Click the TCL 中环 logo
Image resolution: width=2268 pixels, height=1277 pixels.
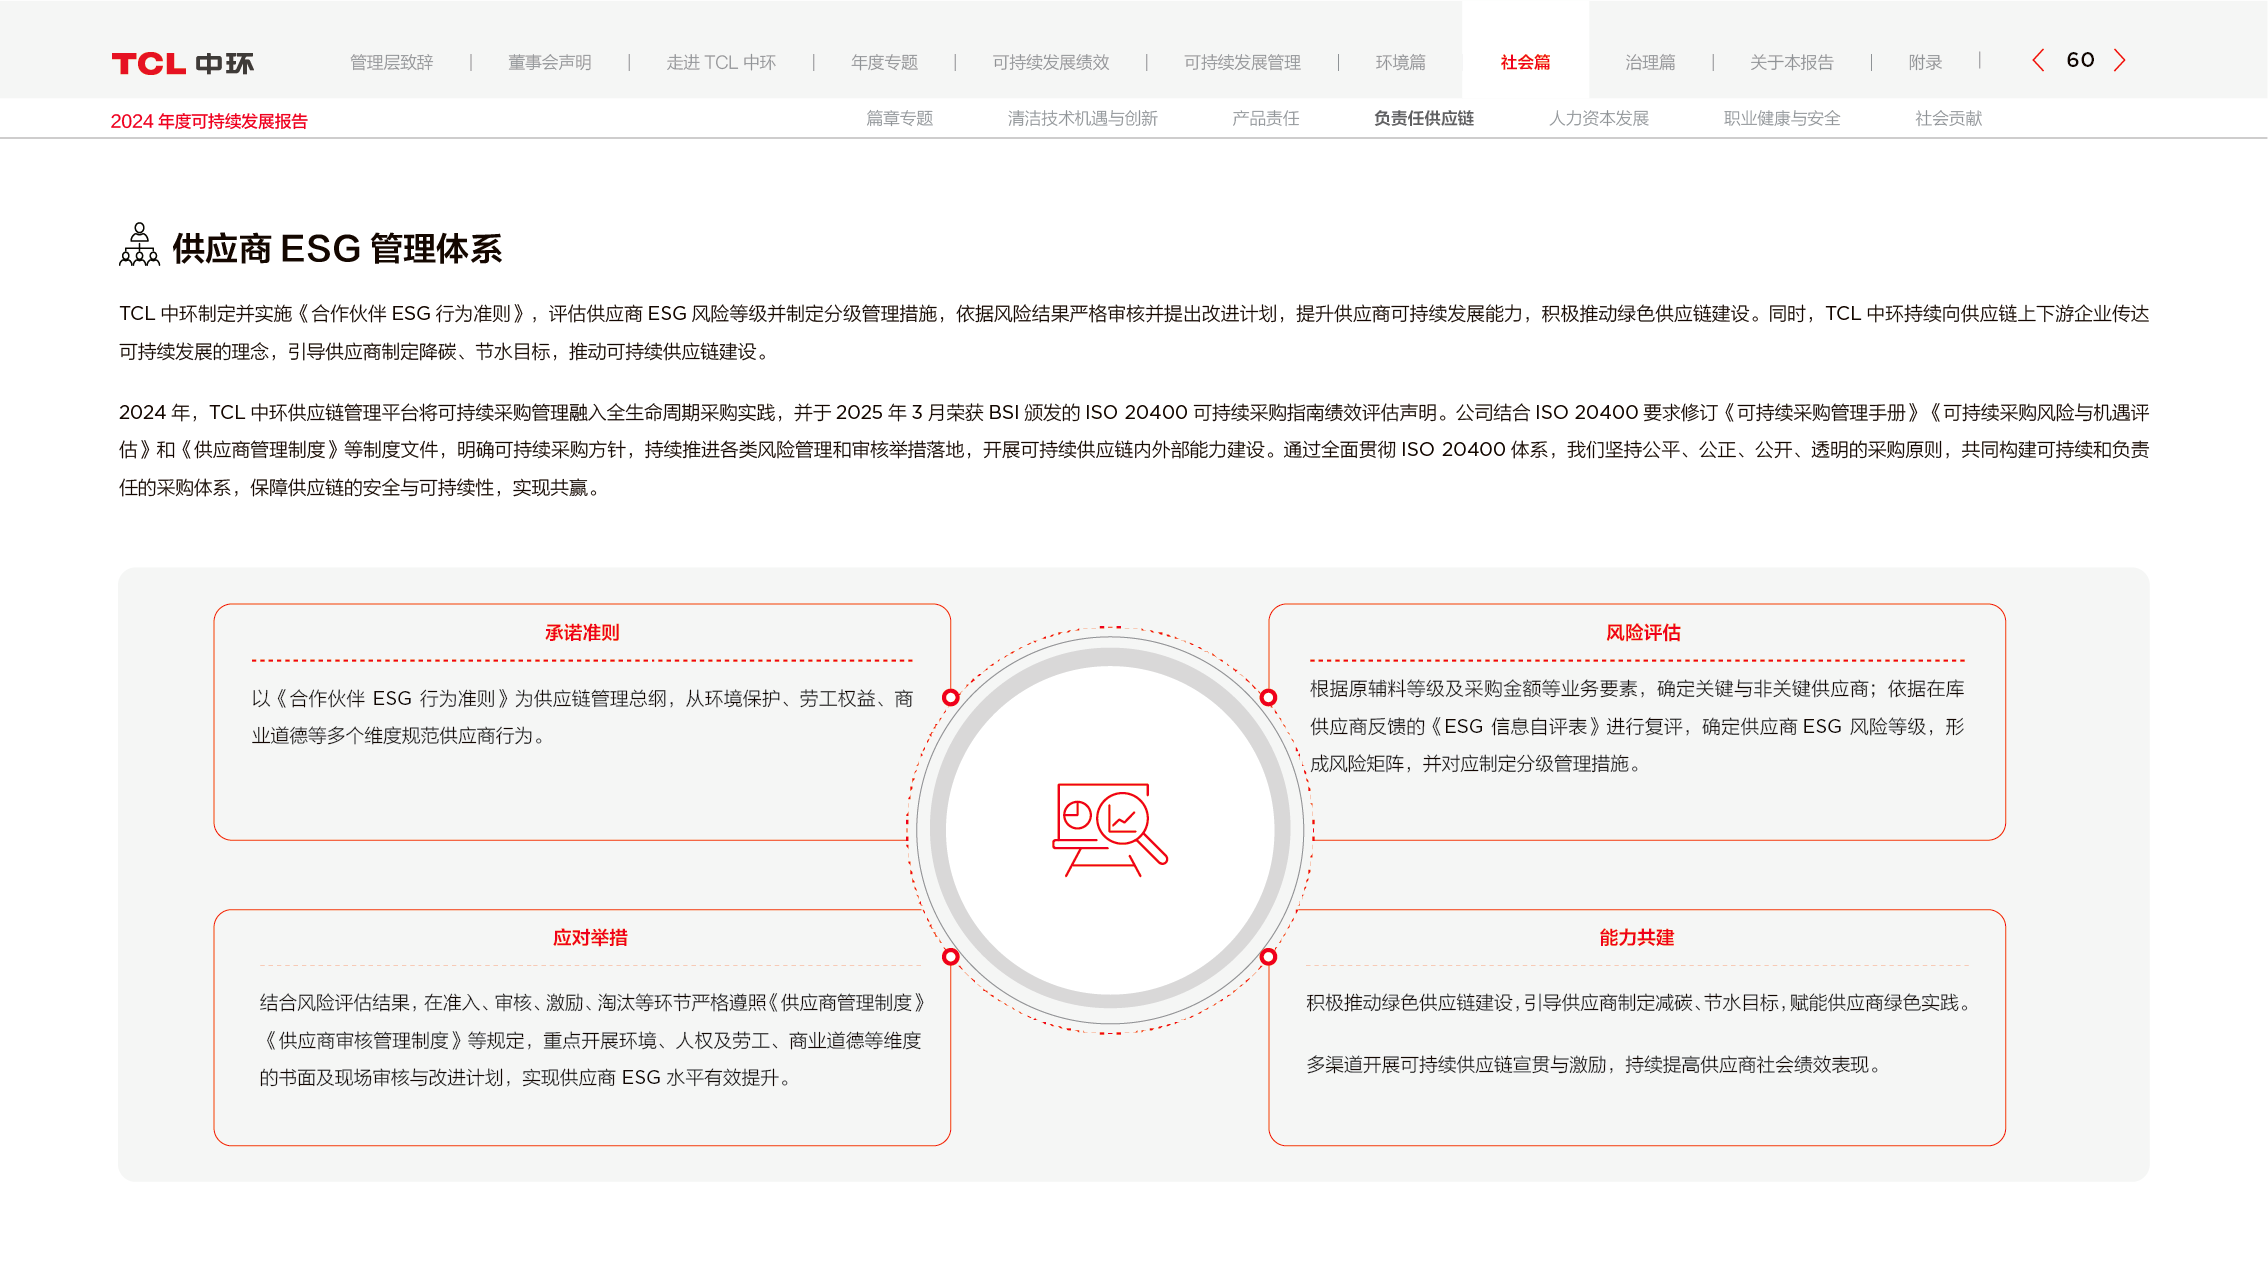coord(182,63)
